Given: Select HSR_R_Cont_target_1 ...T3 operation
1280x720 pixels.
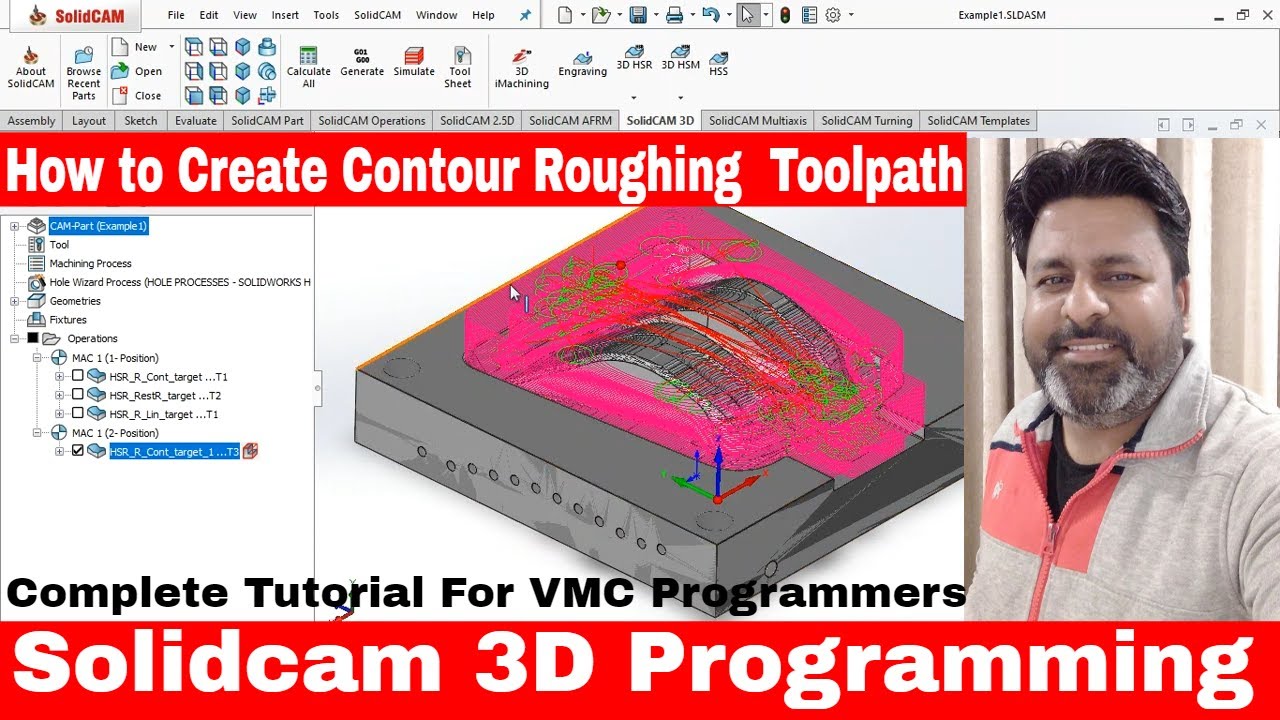Looking at the screenshot, I should point(174,452).
